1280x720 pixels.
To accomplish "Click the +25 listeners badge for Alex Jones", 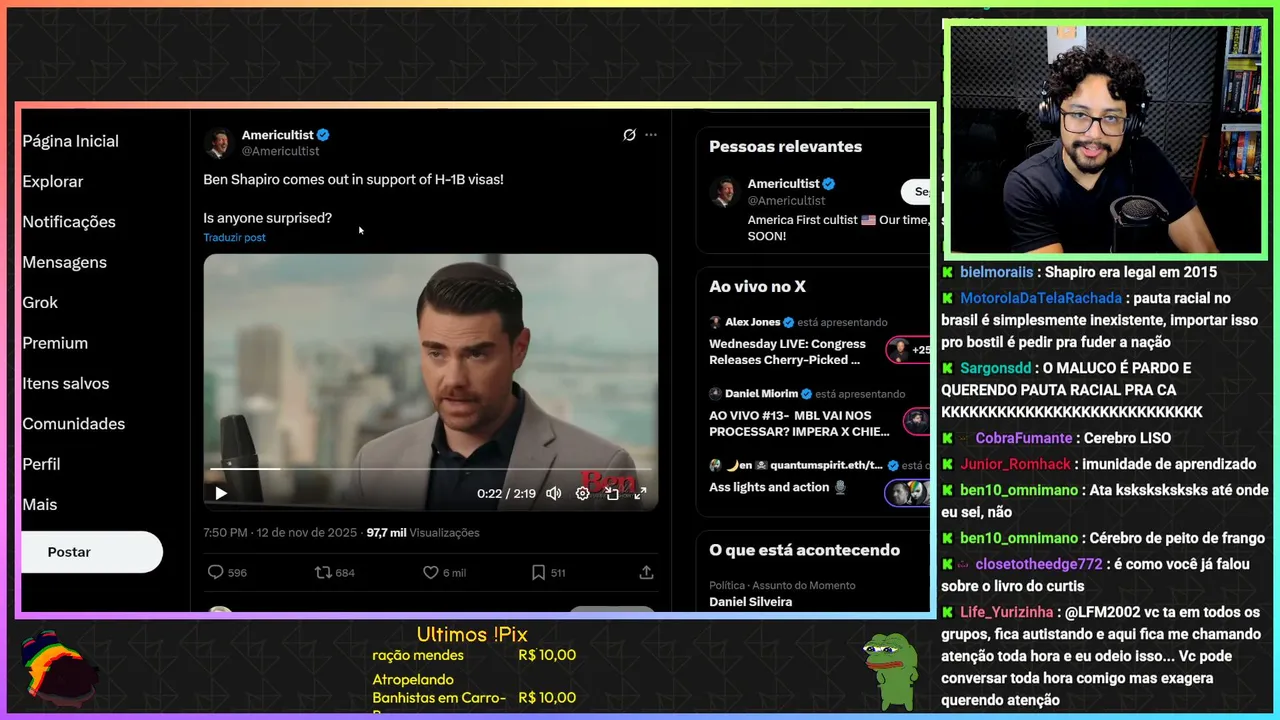I will (x=909, y=350).
